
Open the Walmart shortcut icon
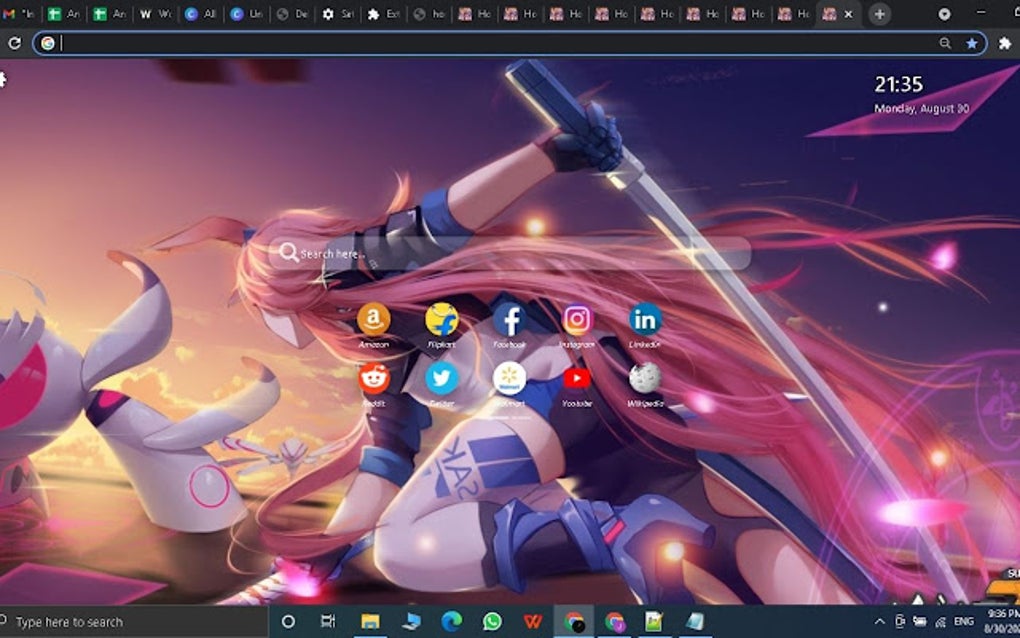(509, 378)
